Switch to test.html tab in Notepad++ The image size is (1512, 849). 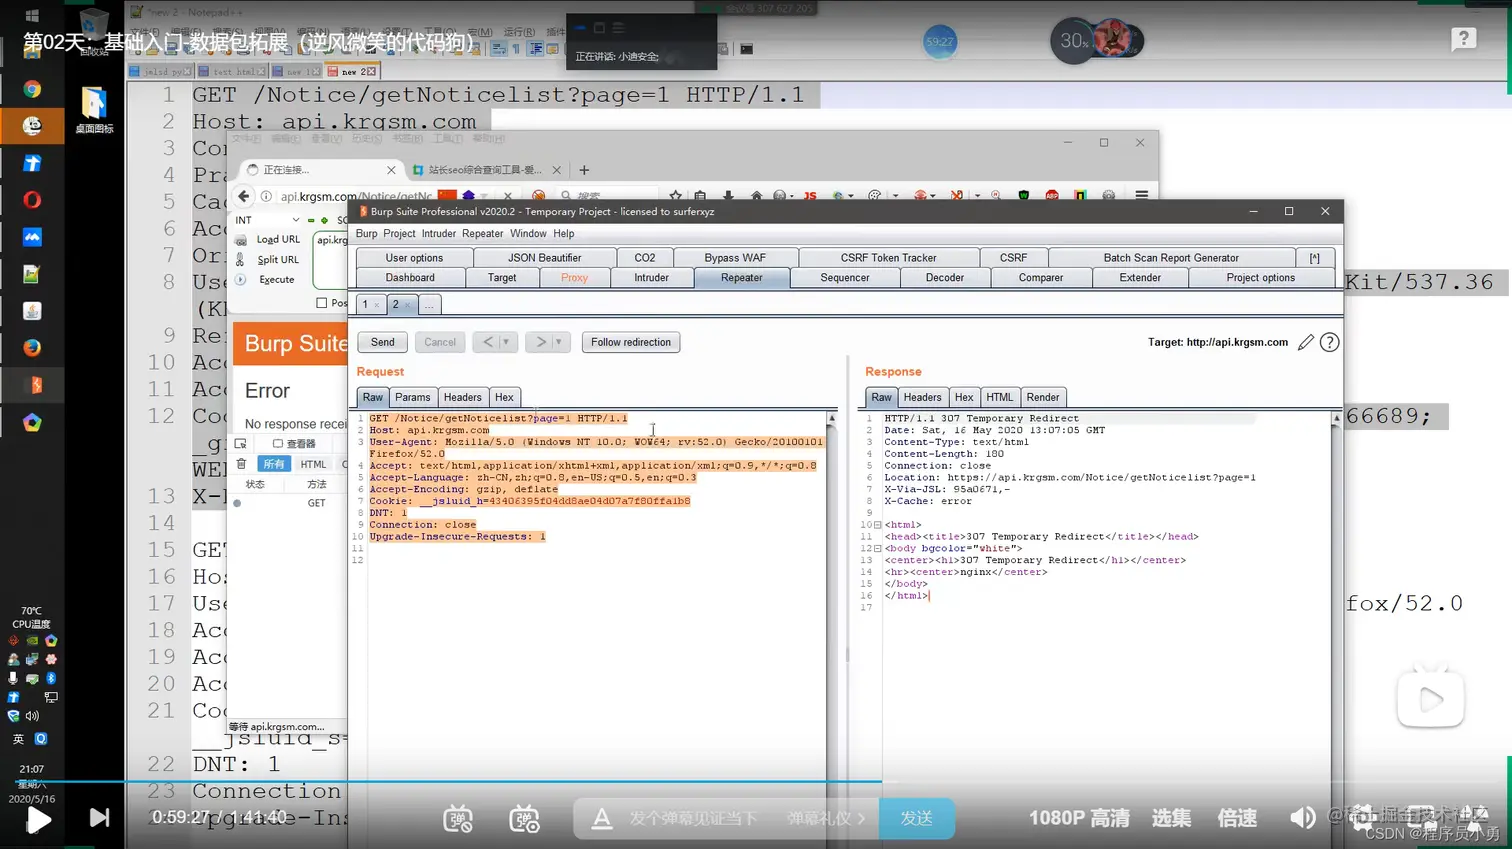coord(232,72)
